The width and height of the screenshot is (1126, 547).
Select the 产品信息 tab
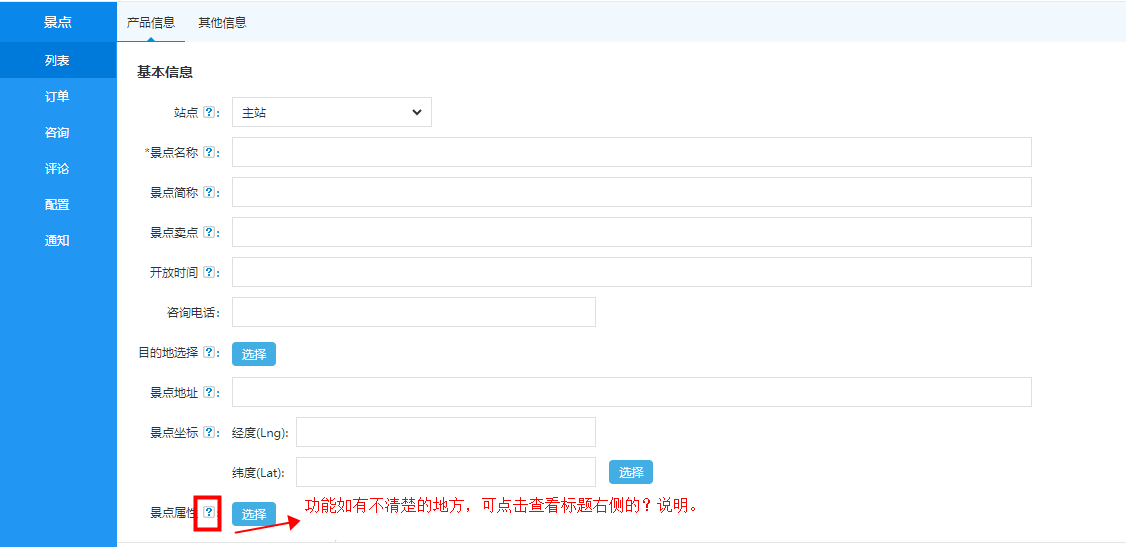tap(151, 22)
